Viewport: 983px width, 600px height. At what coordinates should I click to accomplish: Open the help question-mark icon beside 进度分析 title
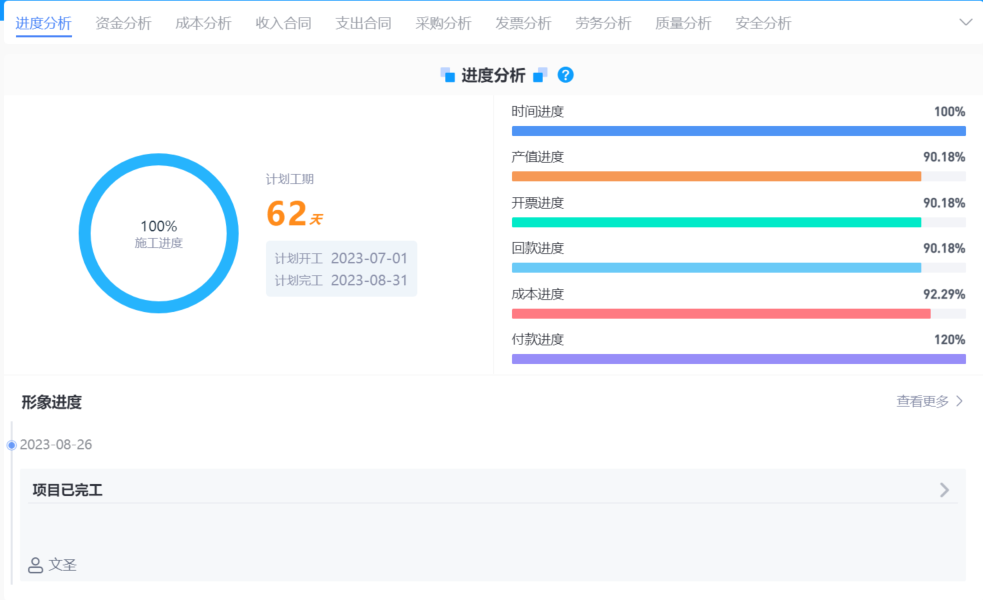tap(566, 74)
